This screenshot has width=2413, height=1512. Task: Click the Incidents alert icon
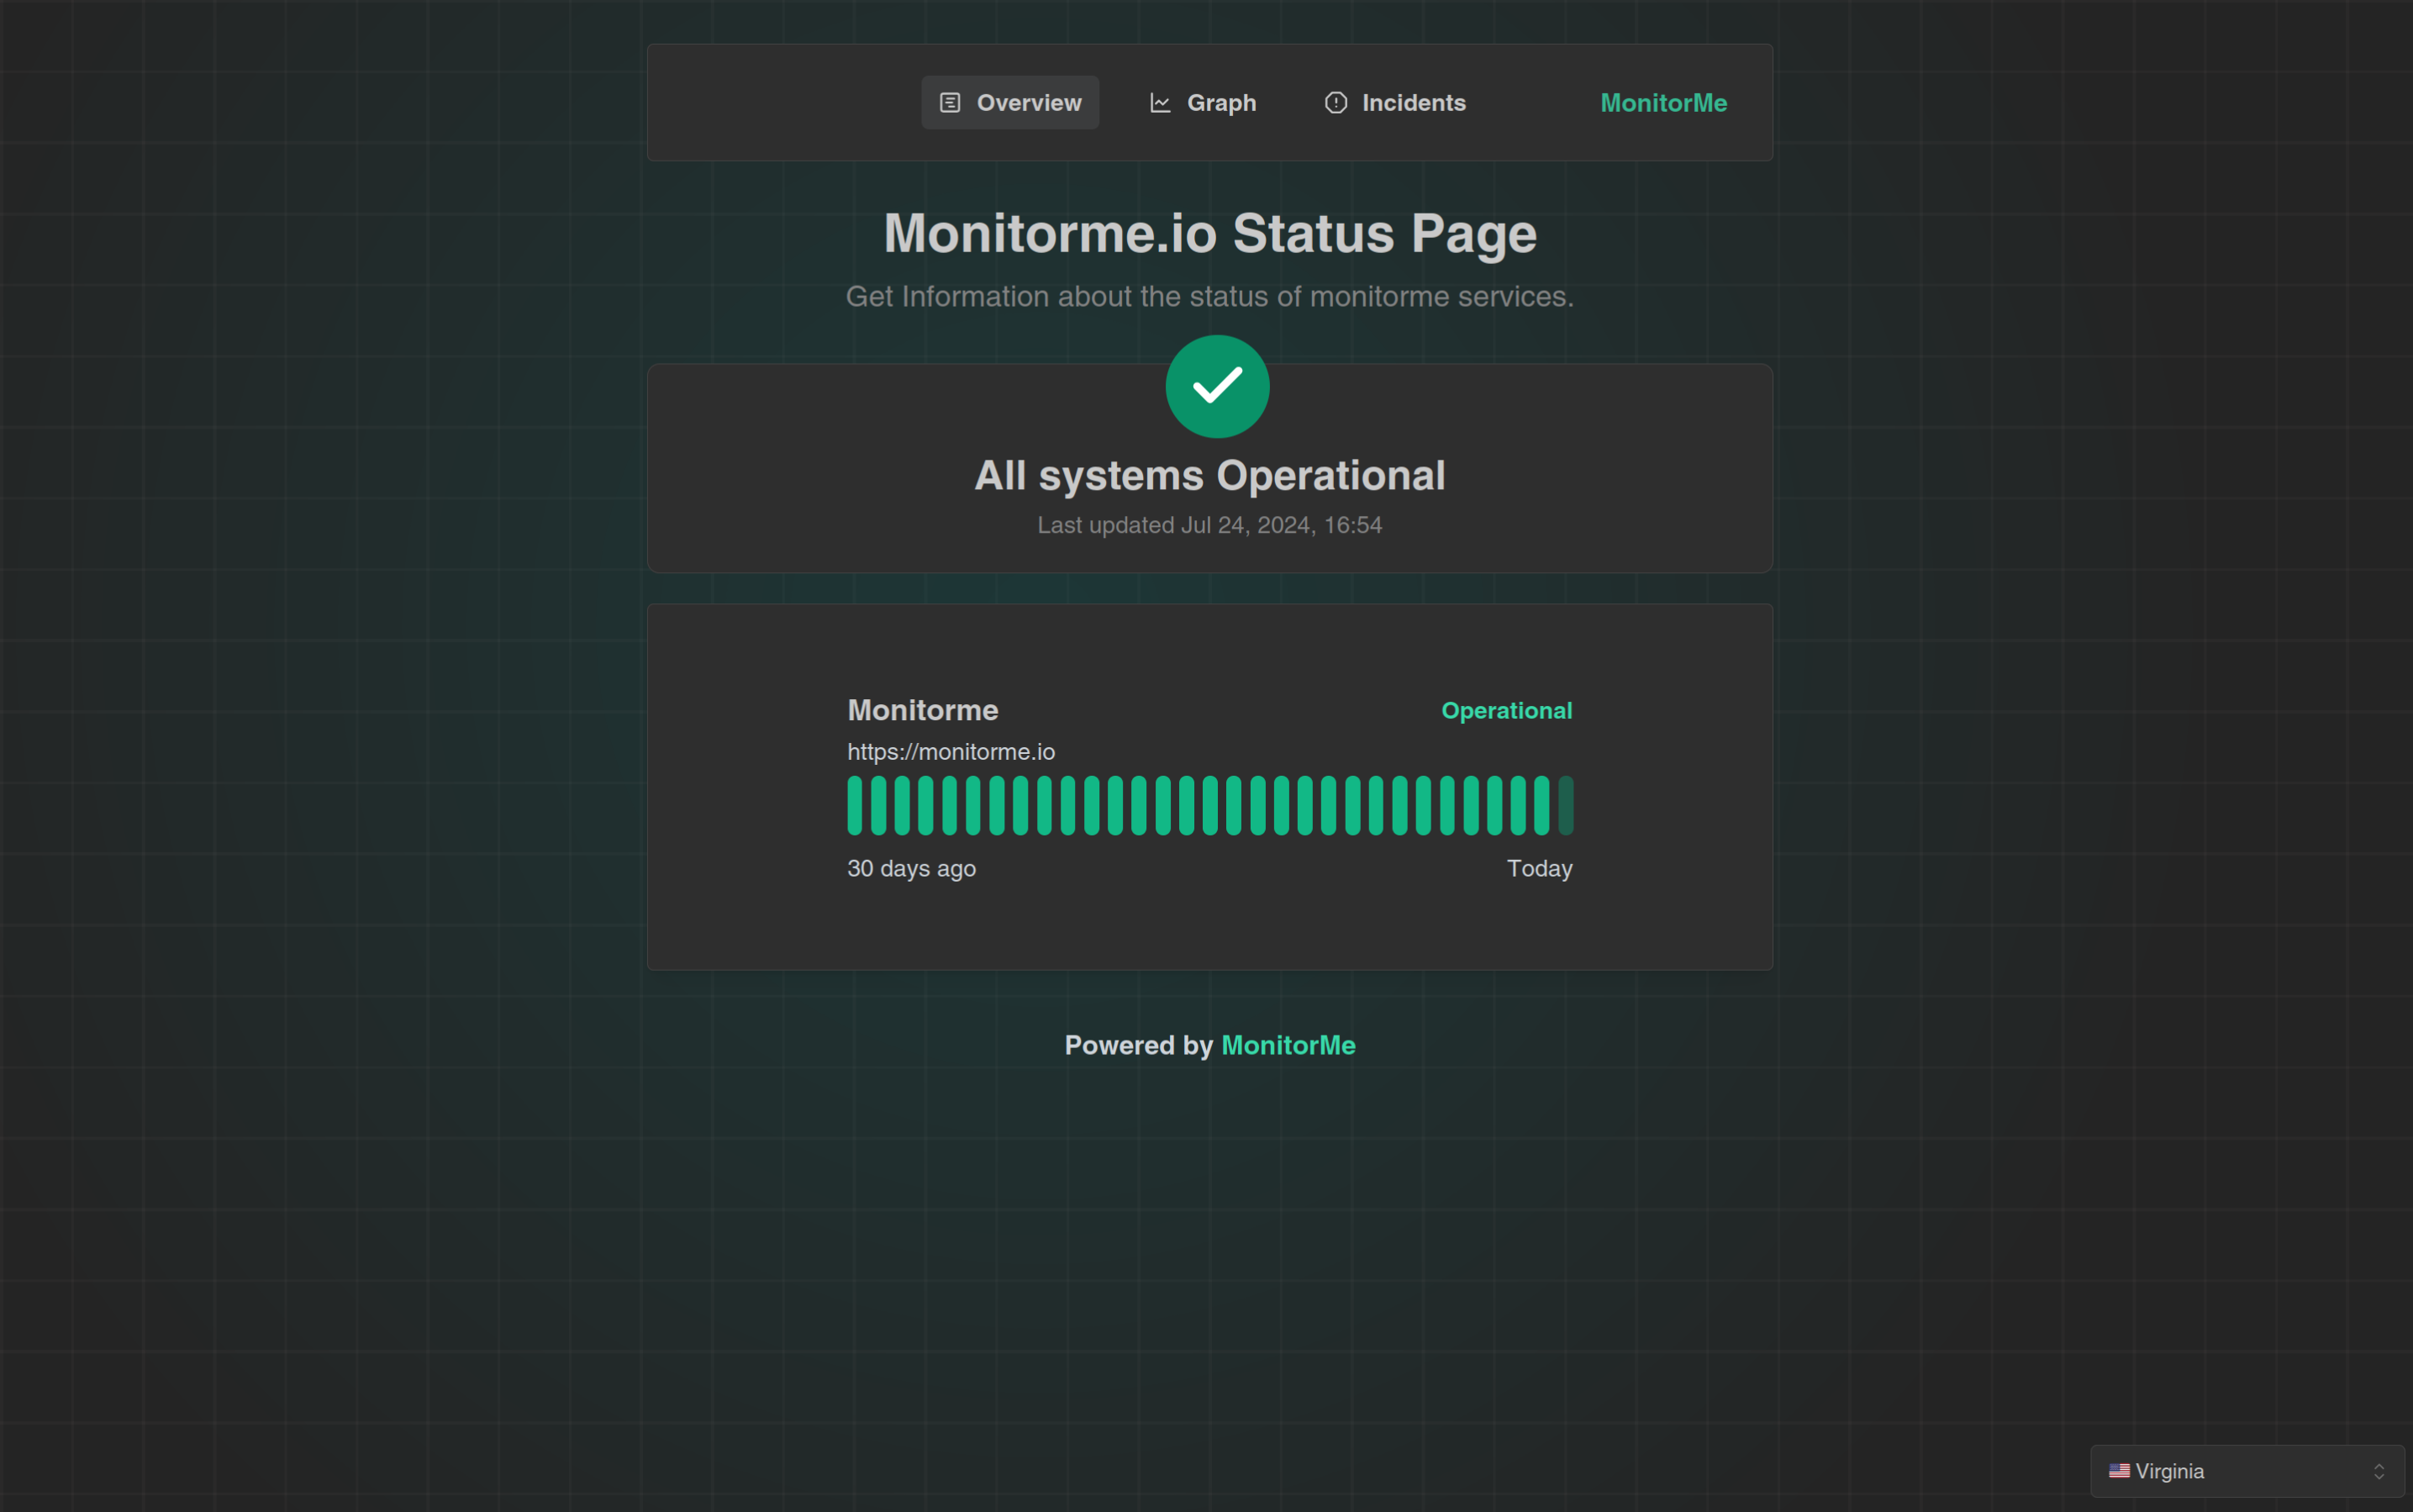(1336, 103)
